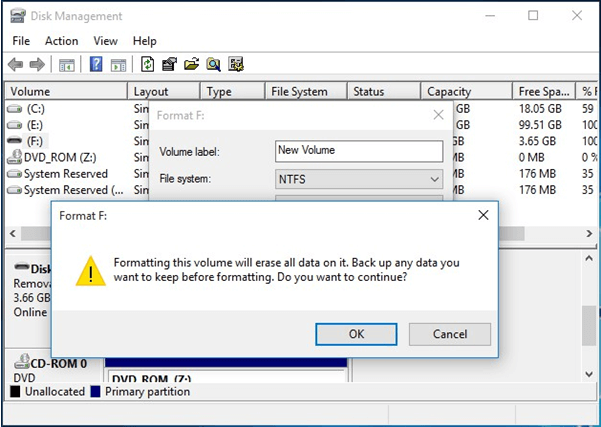601x427 pixels.
Task: Toggle the action pane toolbar icon
Action: [x=118, y=64]
